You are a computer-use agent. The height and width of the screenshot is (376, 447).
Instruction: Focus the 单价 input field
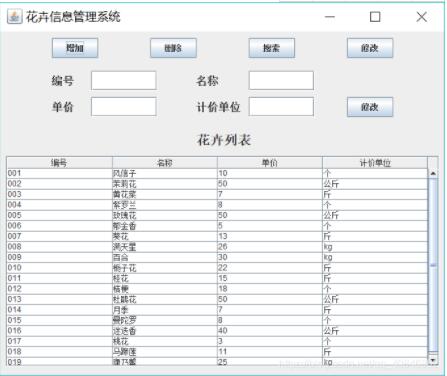pyautogui.click(x=124, y=107)
